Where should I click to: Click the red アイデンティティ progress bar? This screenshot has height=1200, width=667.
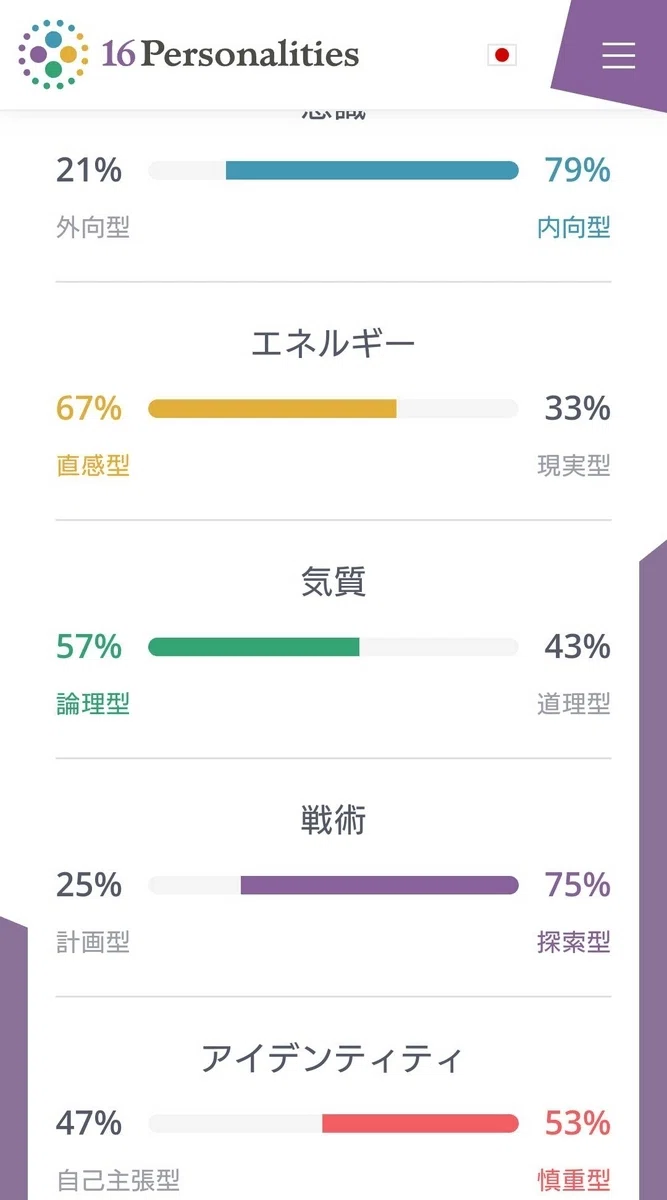coord(333,1124)
